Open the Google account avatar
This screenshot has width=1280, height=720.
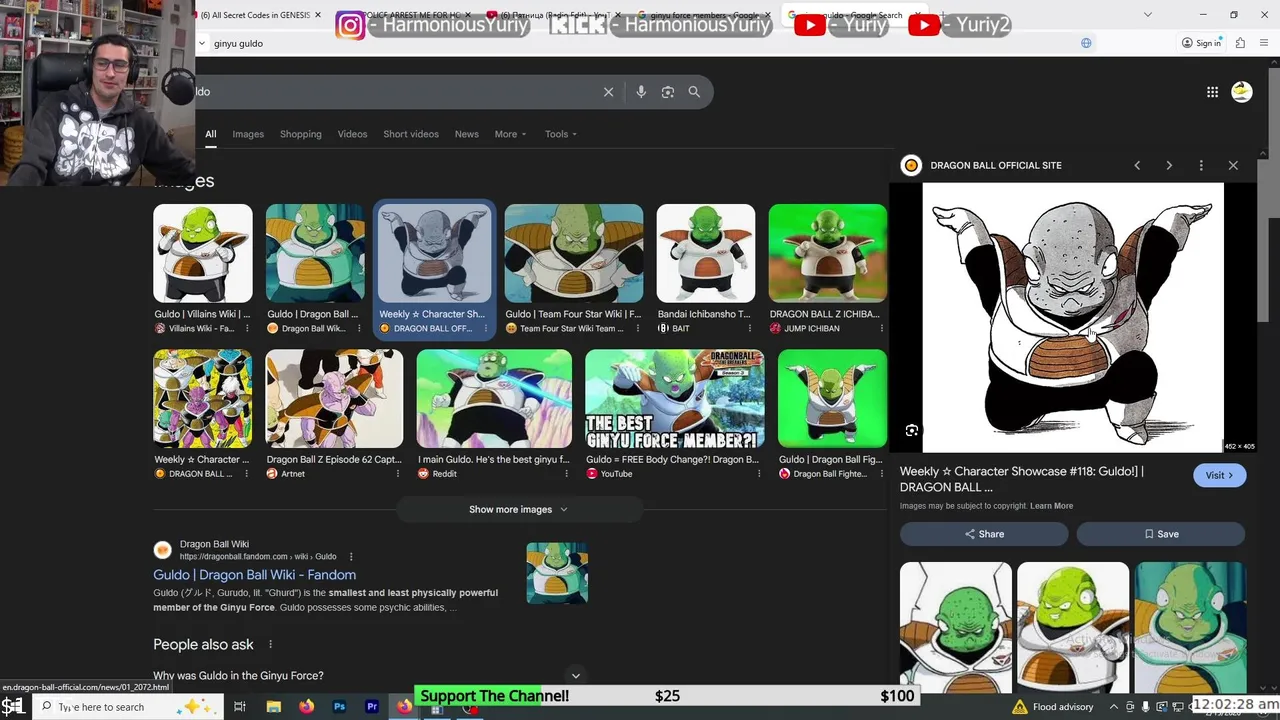[1242, 92]
